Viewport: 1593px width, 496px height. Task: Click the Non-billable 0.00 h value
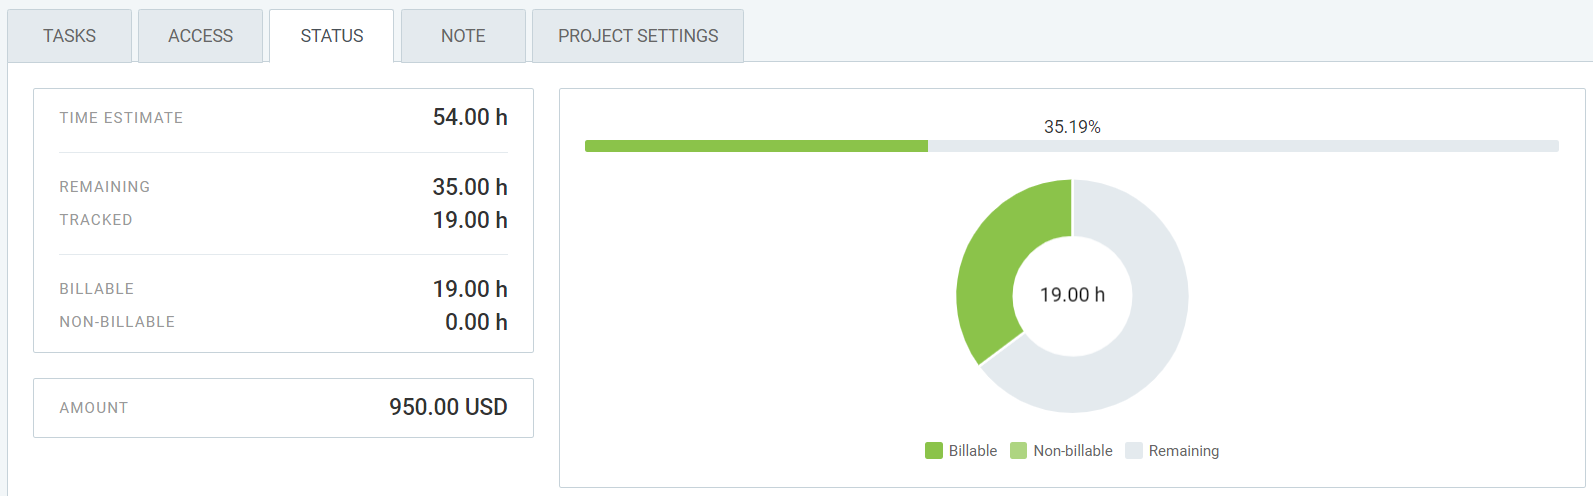click(x=476, y=322)
